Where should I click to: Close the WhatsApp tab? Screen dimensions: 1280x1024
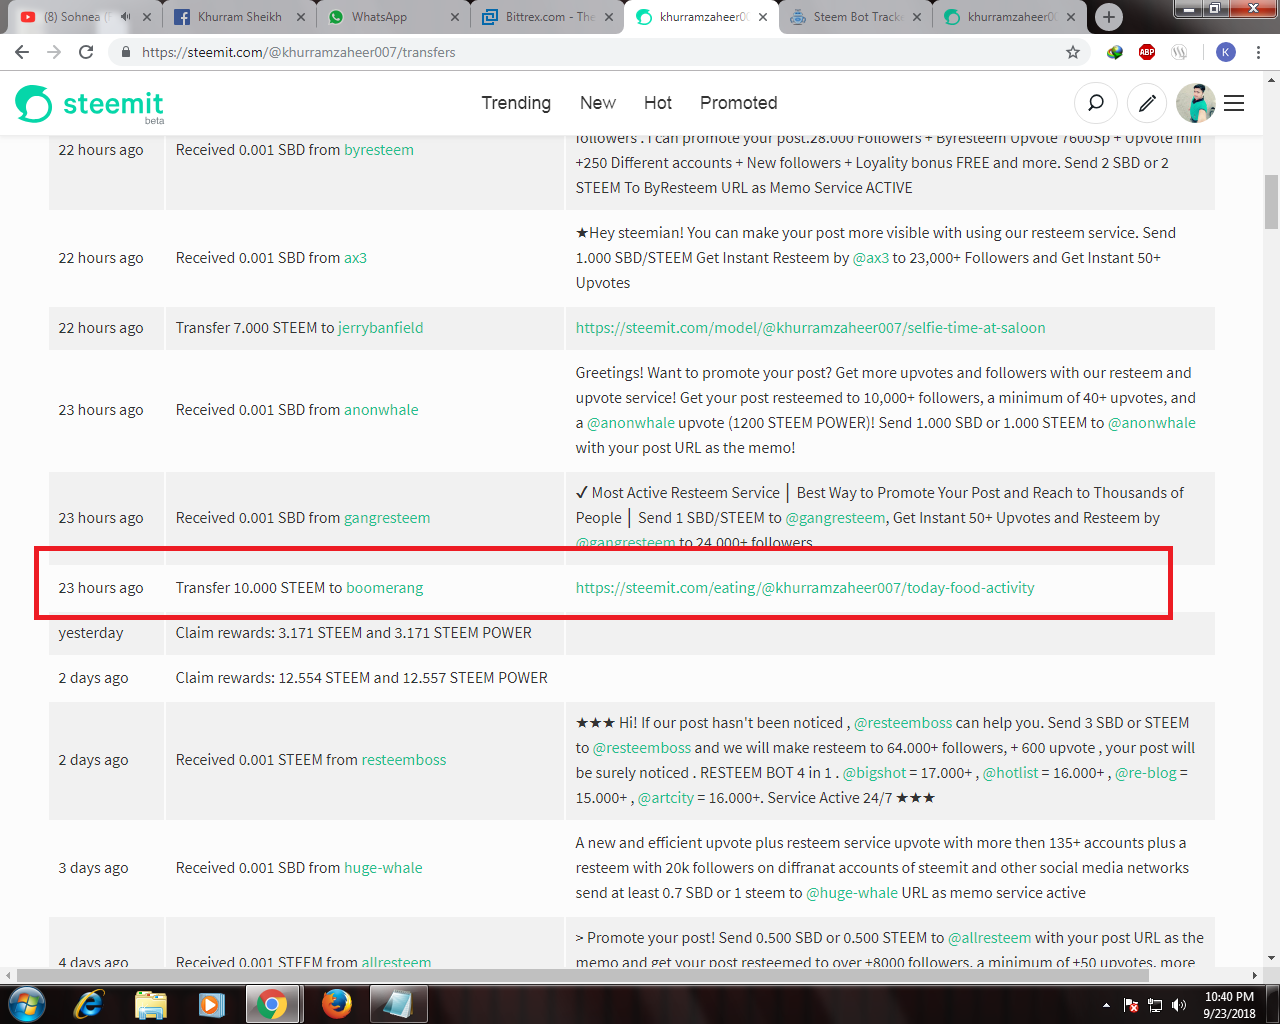[x=455, y=17]
